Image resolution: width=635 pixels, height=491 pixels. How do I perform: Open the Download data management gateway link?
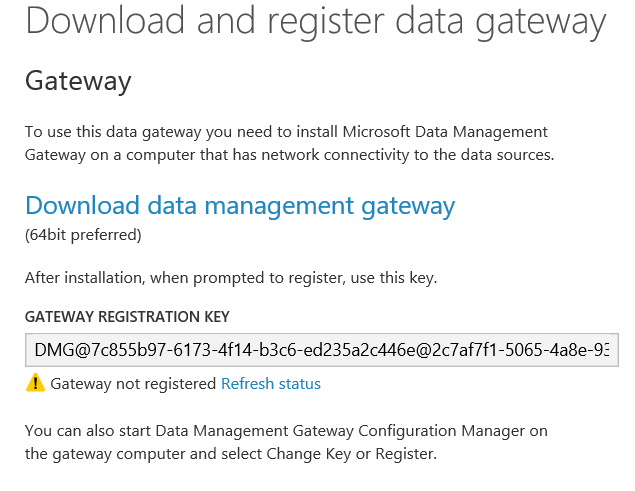pos(240,206)
